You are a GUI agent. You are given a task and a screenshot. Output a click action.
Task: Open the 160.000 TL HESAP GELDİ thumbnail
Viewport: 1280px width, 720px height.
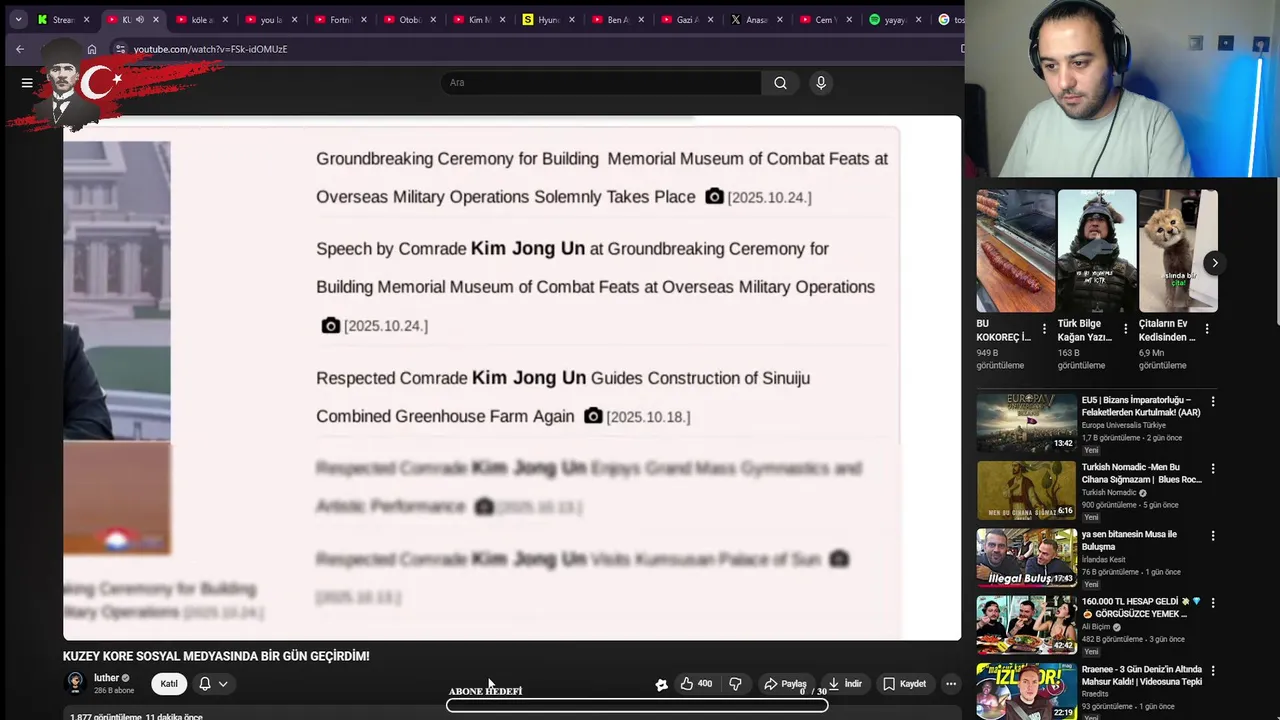pos(1026,625)
